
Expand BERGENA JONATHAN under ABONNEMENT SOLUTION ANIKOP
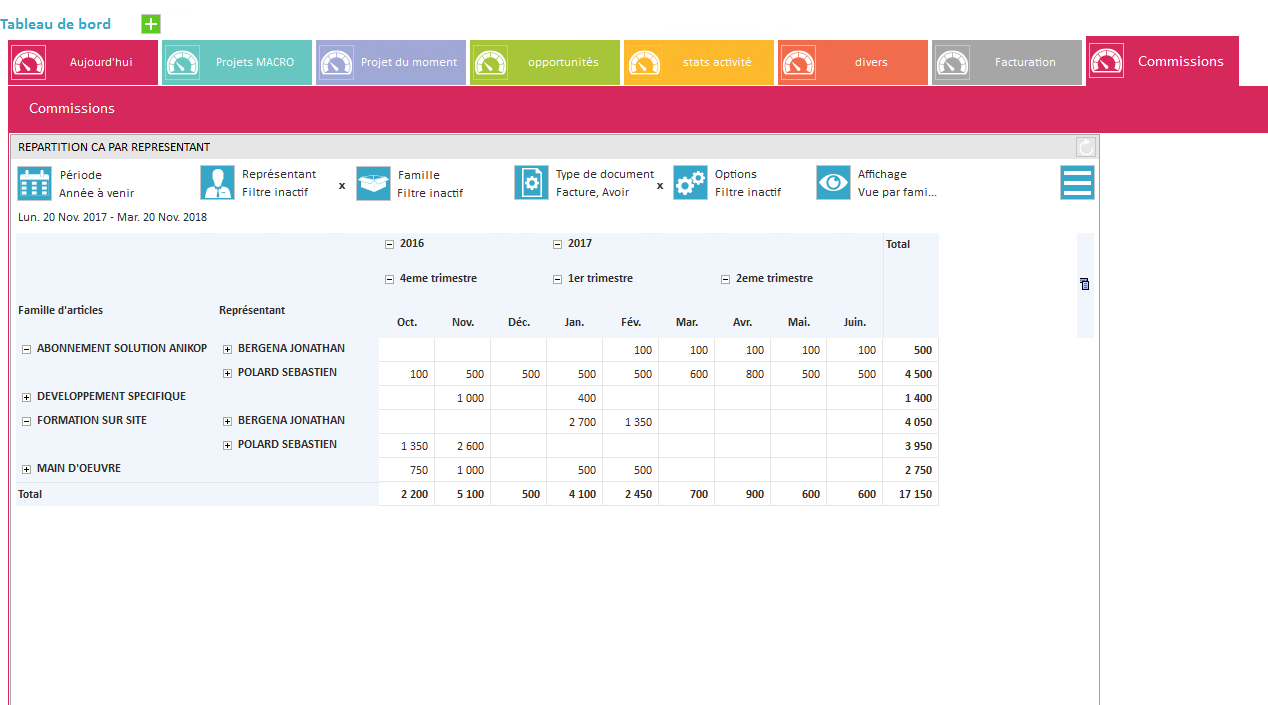click(x=227, y=350)
